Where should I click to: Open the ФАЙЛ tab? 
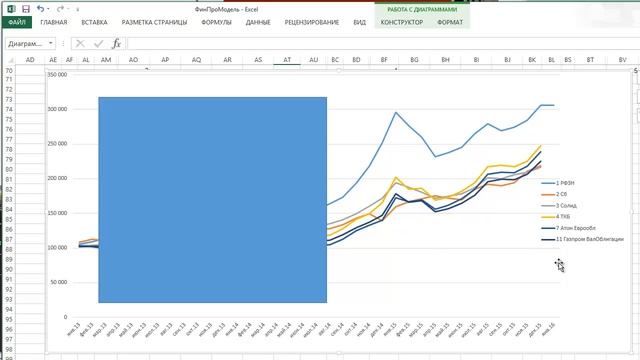pyautogui.click(x=17, y=22)
